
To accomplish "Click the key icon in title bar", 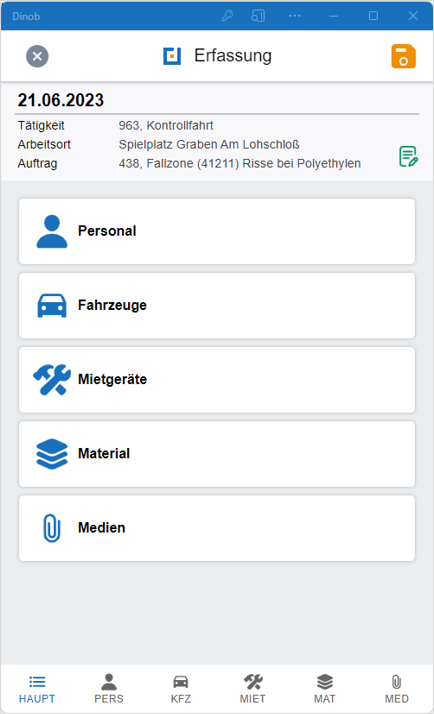I will (227, 16).
